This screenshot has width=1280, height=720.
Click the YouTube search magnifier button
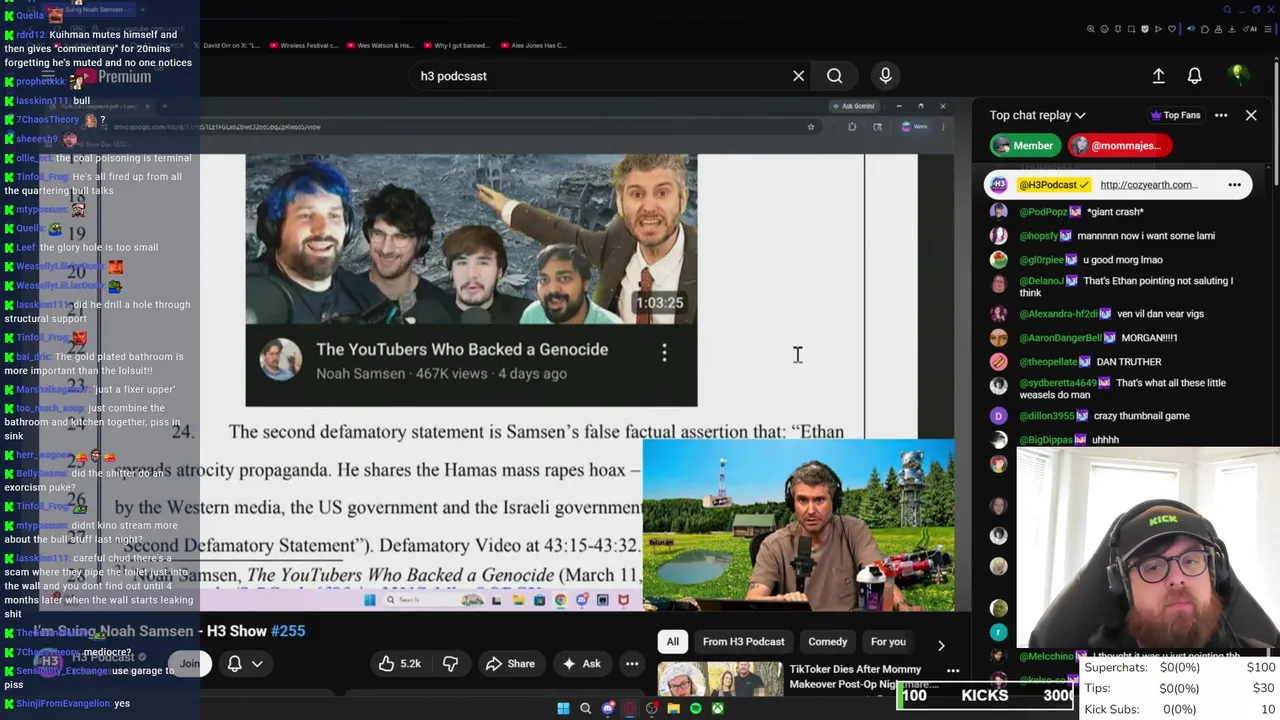[834, 76]
